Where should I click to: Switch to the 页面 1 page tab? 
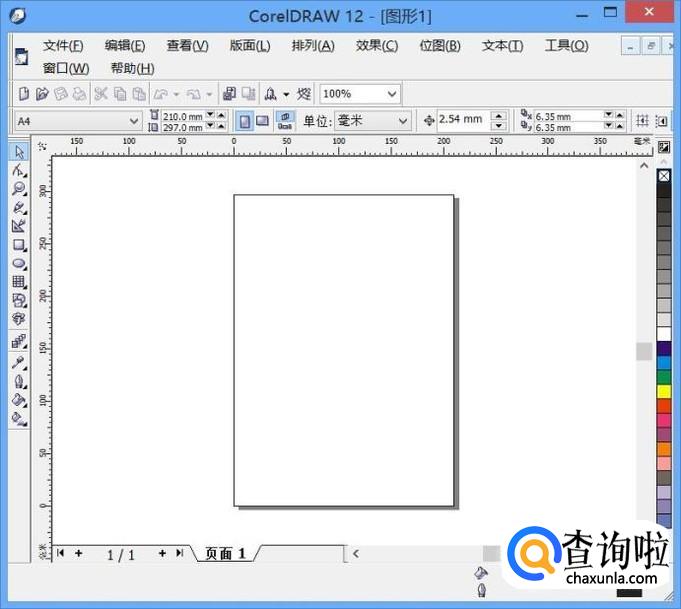point(225,553)
